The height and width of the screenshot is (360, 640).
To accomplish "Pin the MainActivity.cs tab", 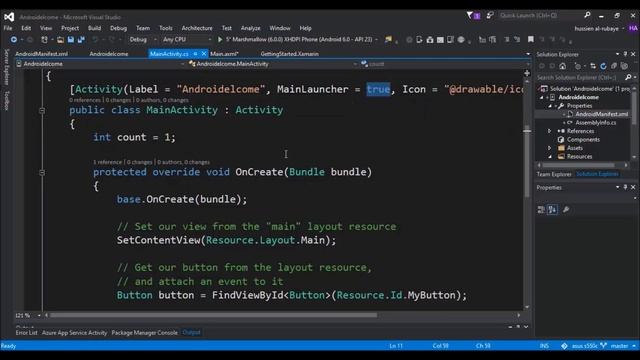I will coord(196,53).
